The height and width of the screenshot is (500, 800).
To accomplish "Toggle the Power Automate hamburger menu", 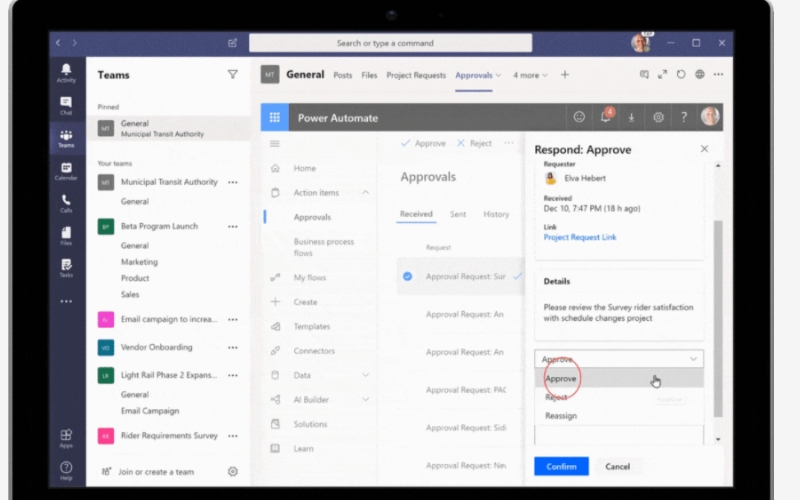I will click(x=274, y=144).
